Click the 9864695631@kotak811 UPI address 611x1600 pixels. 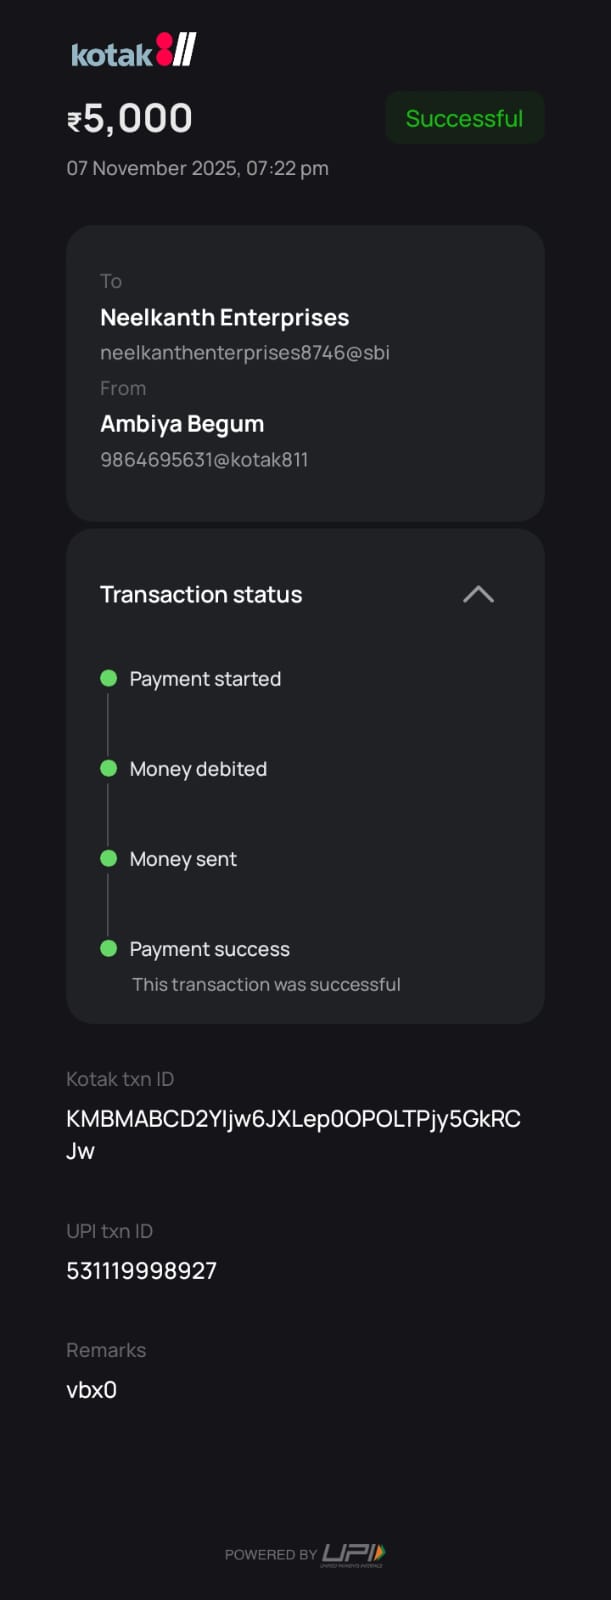click(x=204, y=460)
